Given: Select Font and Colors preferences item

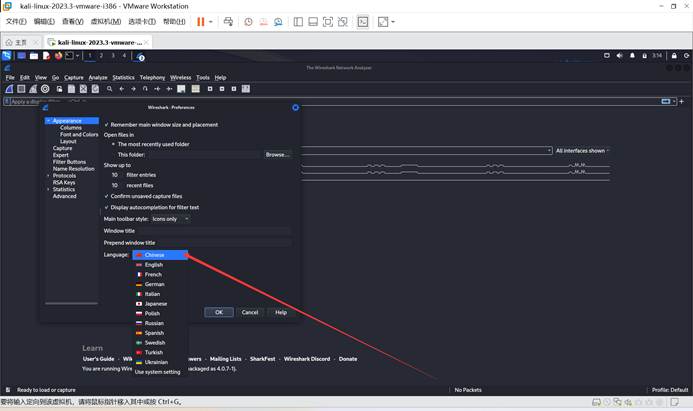Looking at the screenshot, I should click(79, 134).
